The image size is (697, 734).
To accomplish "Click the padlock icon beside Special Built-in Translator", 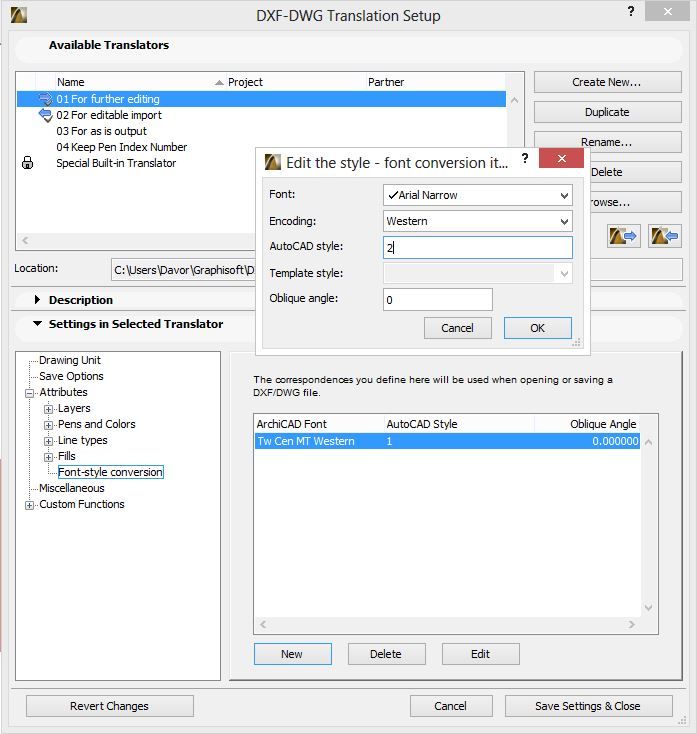I will (28, 163).
